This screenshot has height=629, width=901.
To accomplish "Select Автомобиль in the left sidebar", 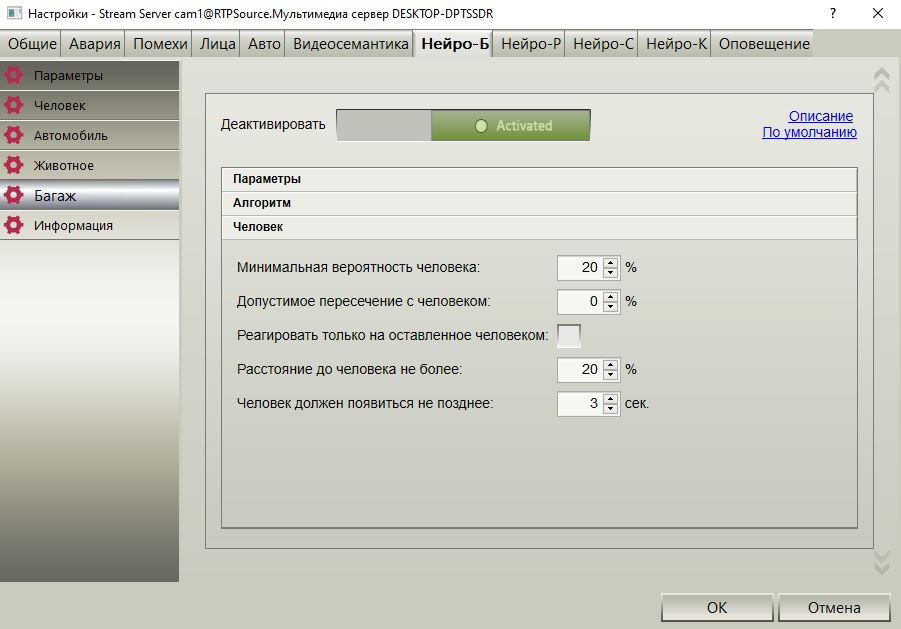I will 90,135.
